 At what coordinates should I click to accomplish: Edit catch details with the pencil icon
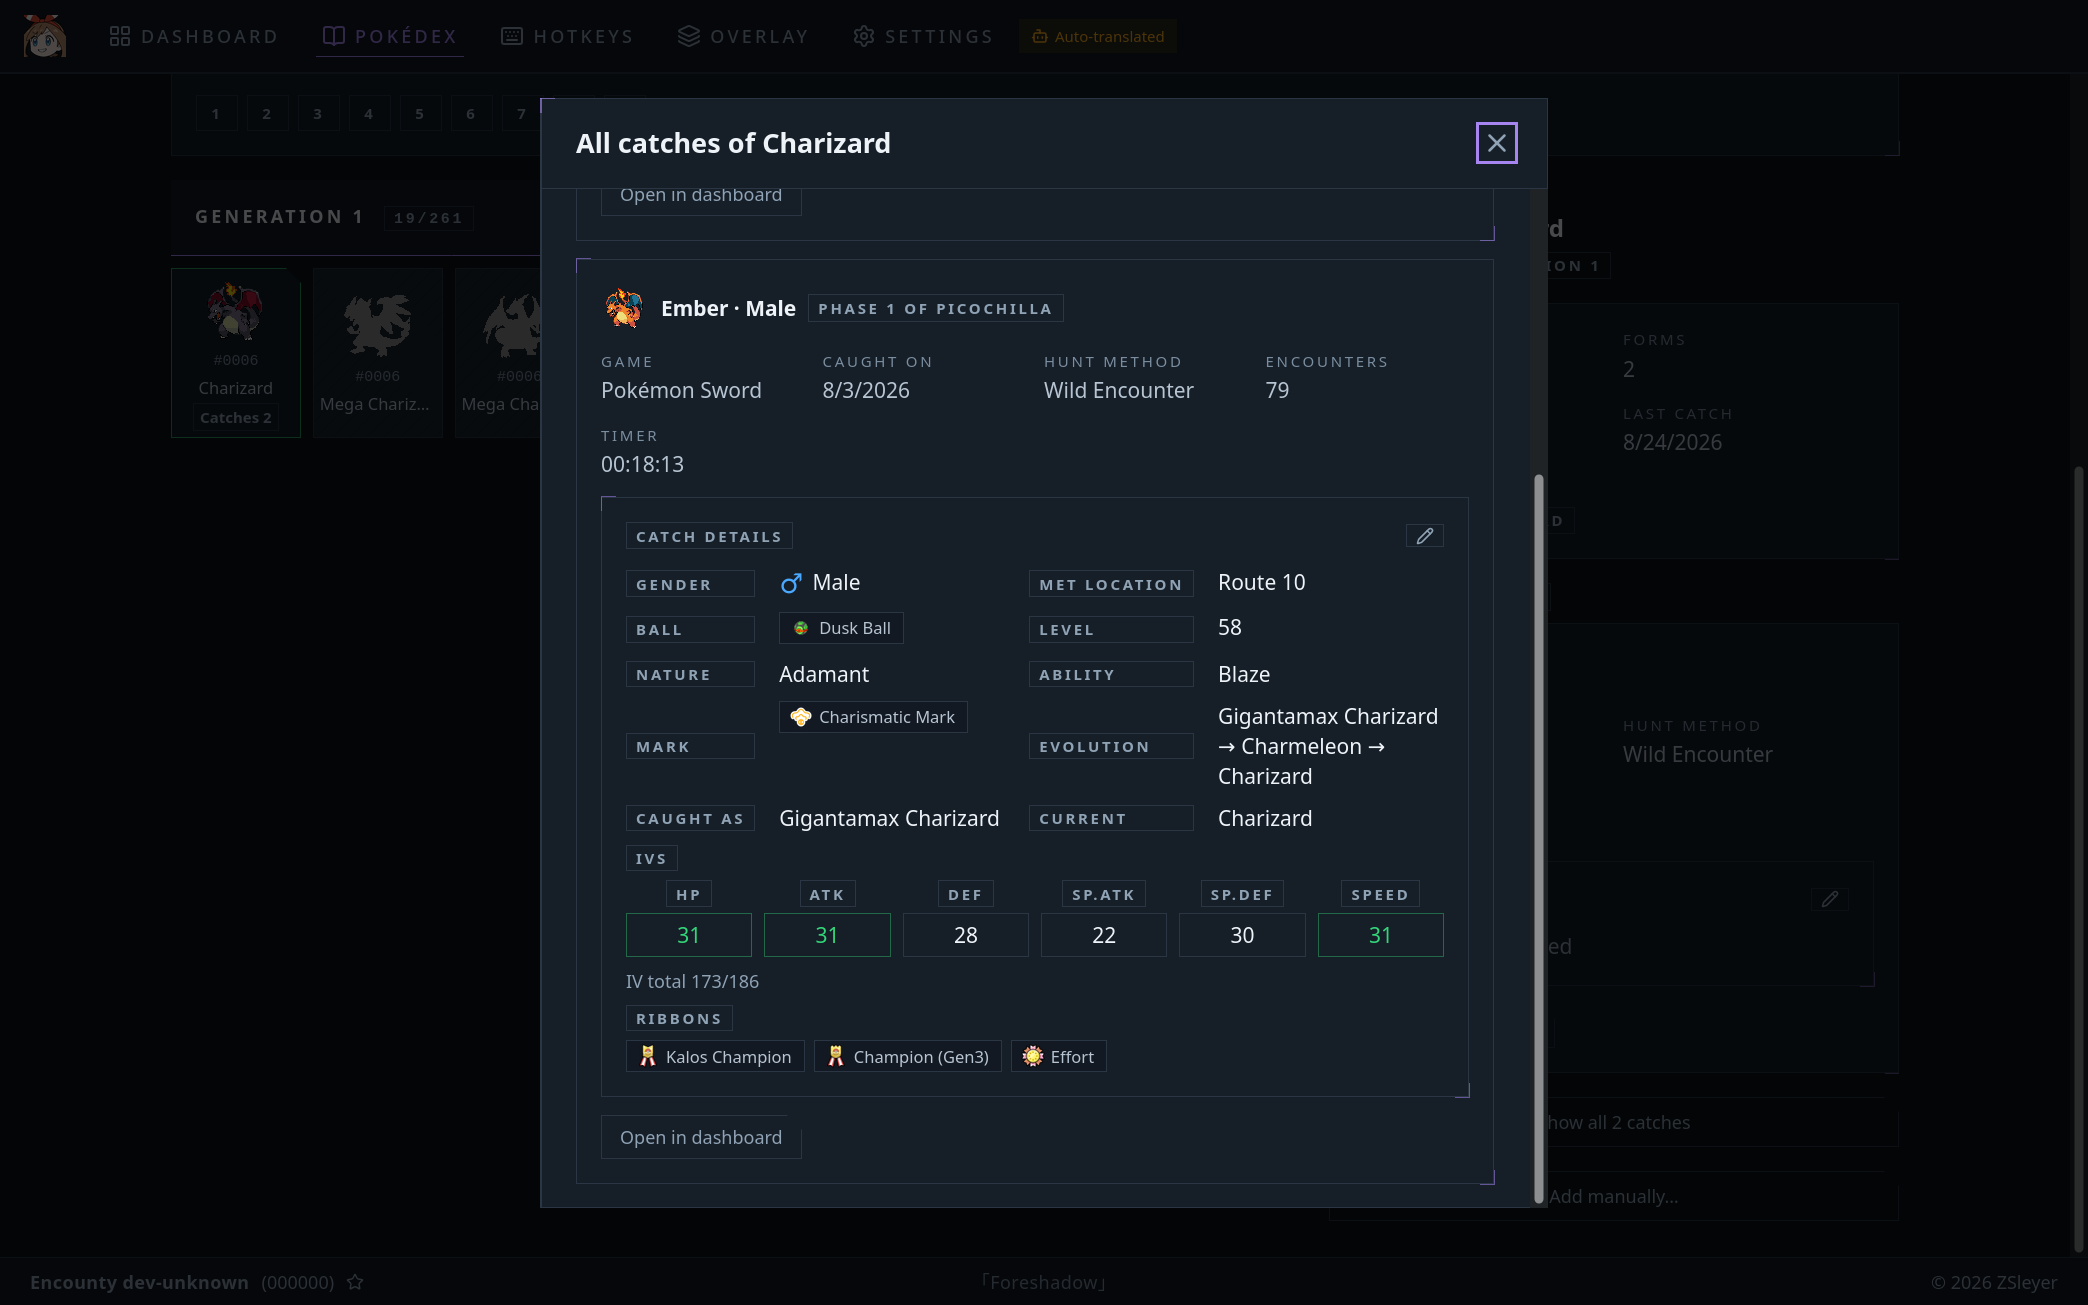coord(1424,536)
